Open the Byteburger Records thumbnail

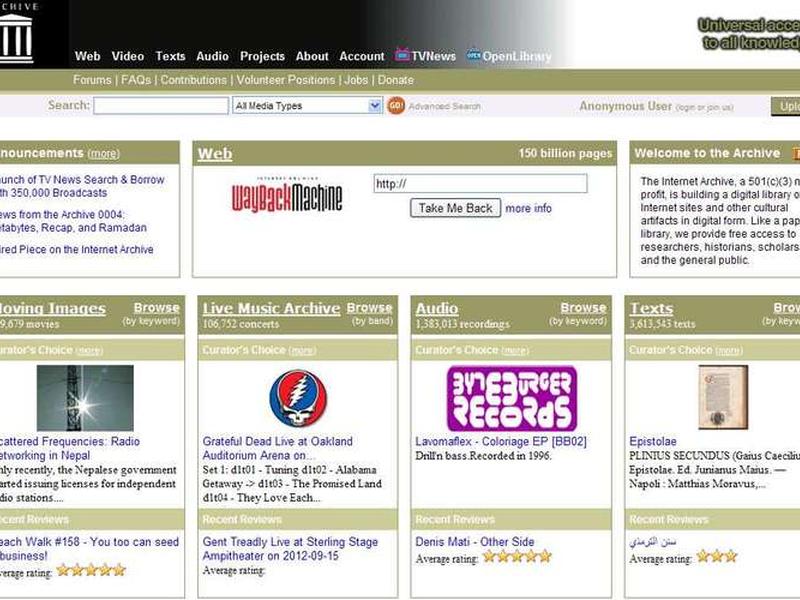(x=512, y=398)
